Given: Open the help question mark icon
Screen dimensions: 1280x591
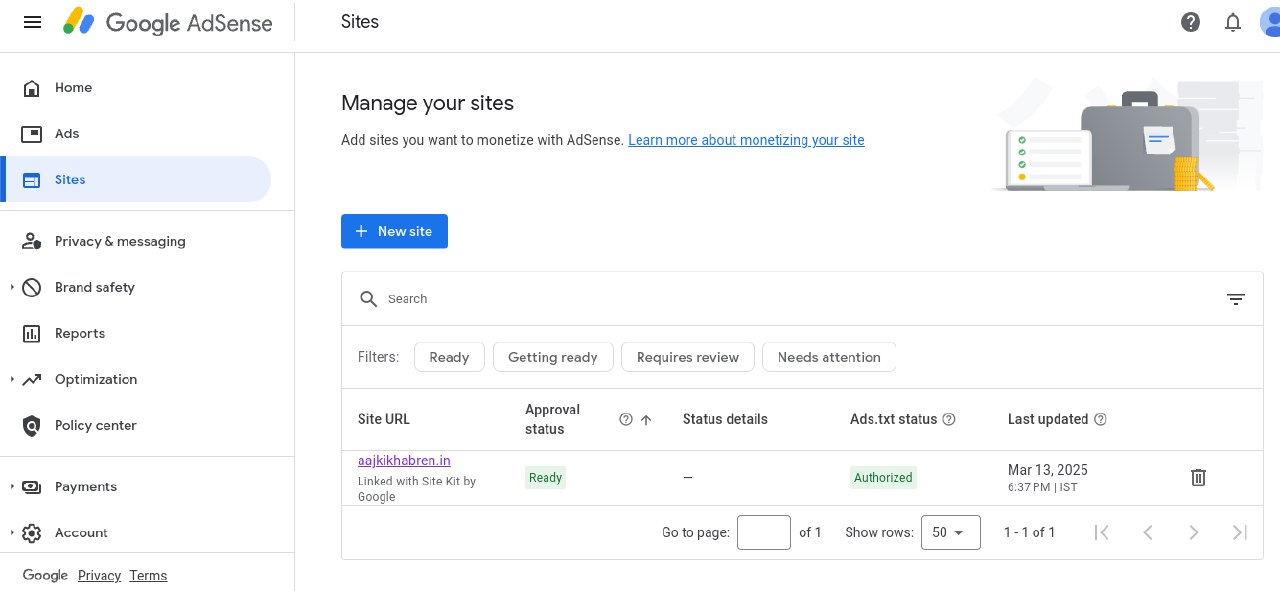Looking at the screenshot, I should click(x=1190, y=22).
